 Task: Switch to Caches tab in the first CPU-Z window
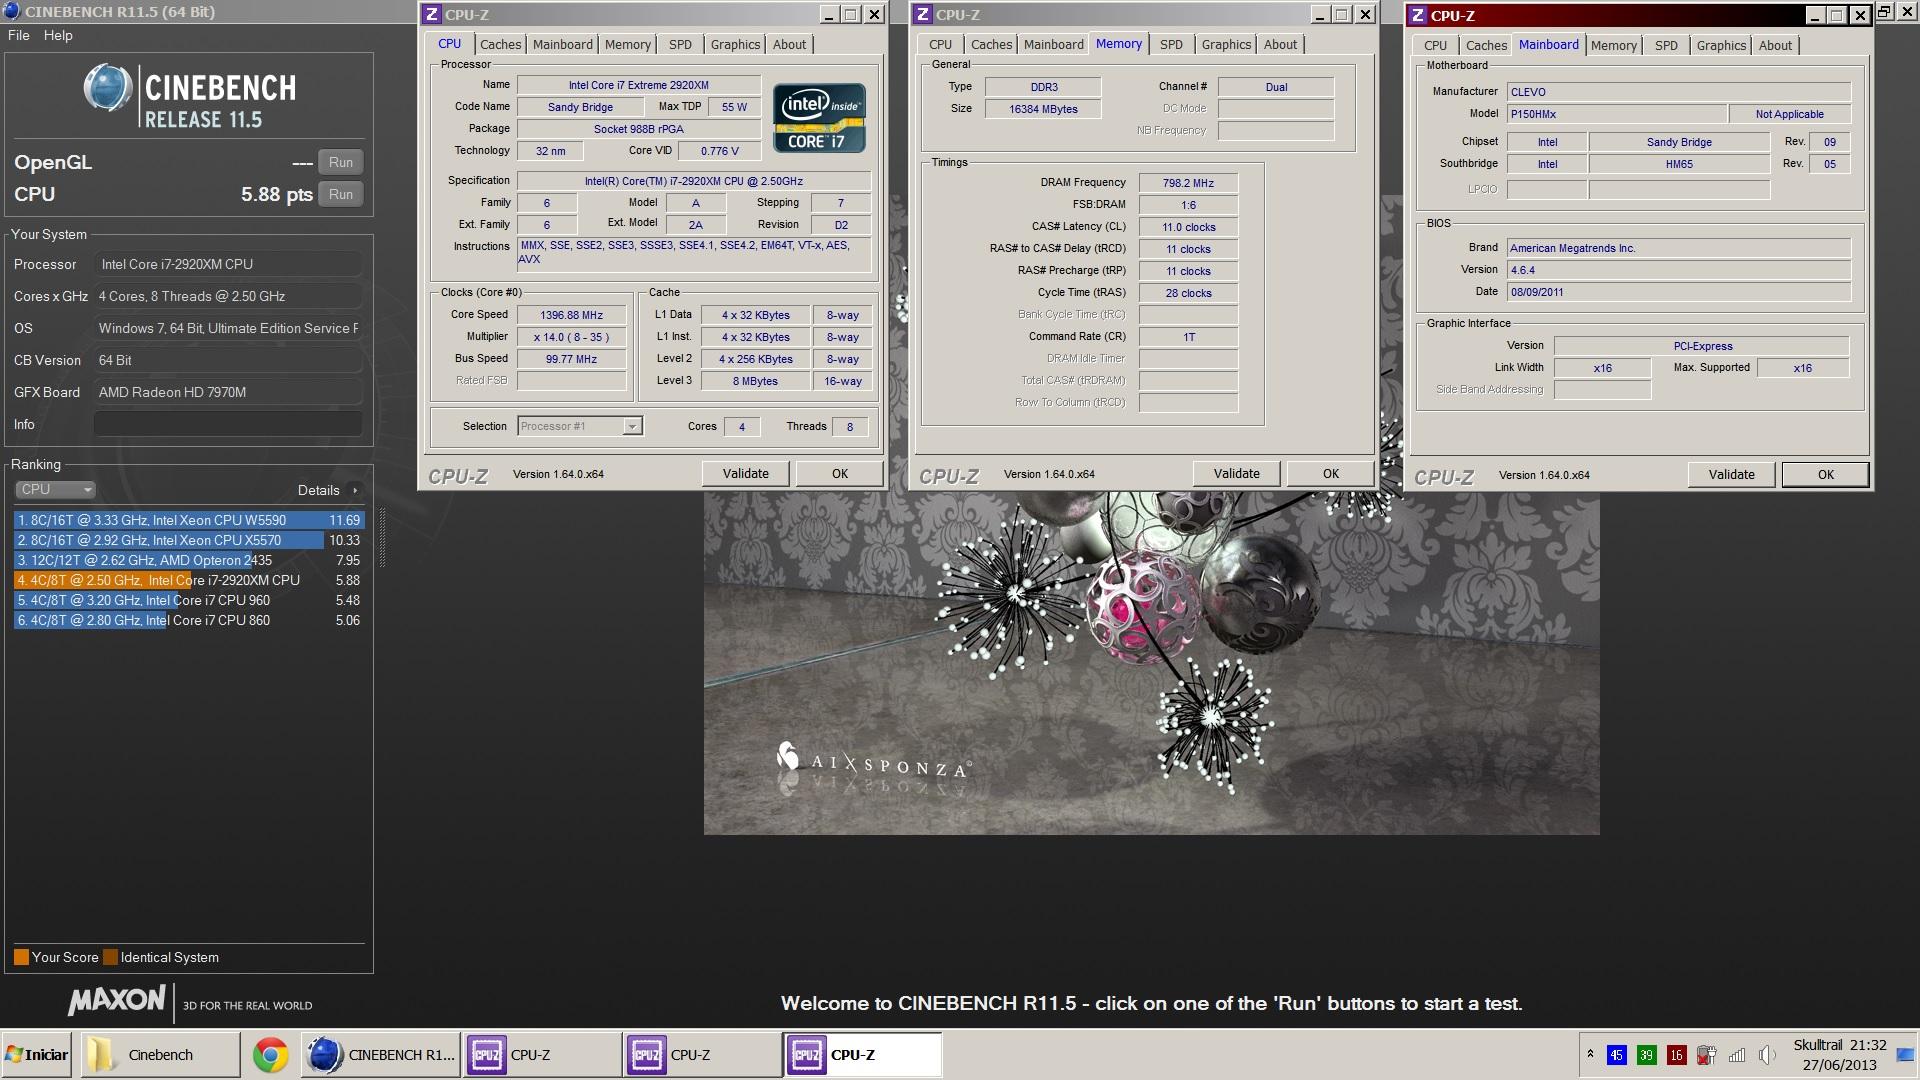pos(500,44)
